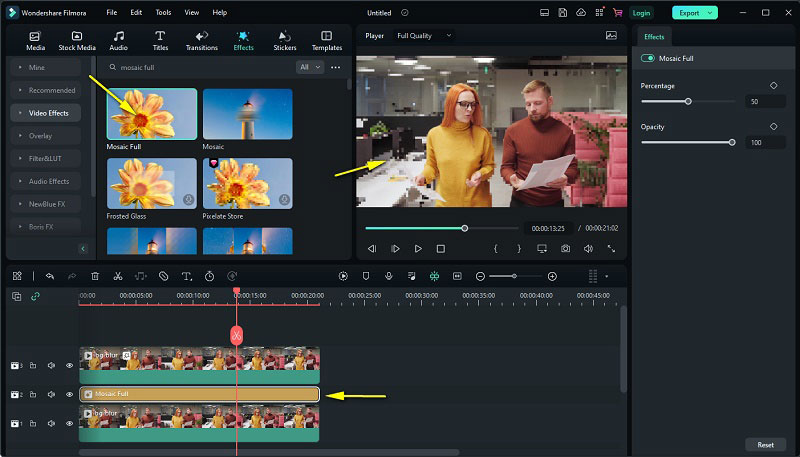Image resolution: width=800 pixels, height=457 pixels.
Task: Click the speed timer icon
Action: [209, 276]
